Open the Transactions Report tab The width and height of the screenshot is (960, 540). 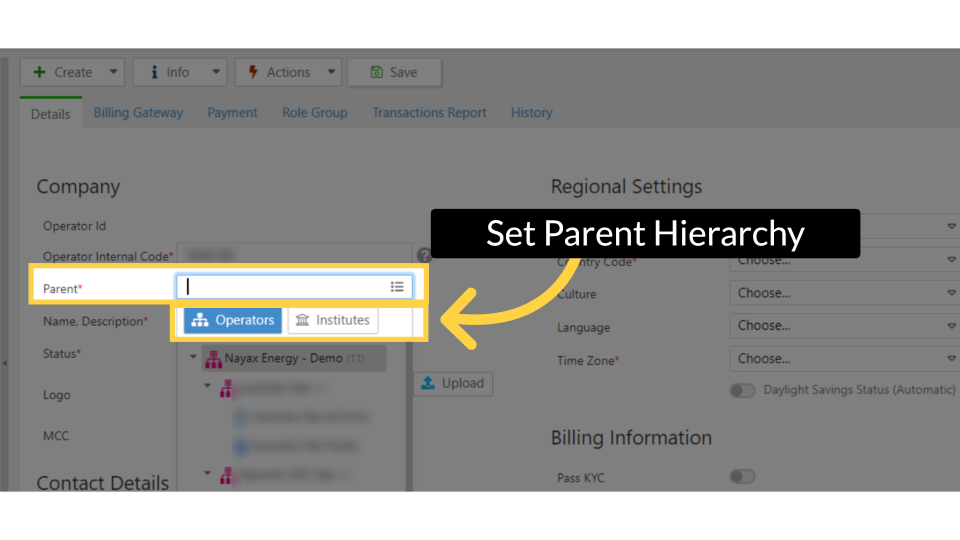pos(429,113)
